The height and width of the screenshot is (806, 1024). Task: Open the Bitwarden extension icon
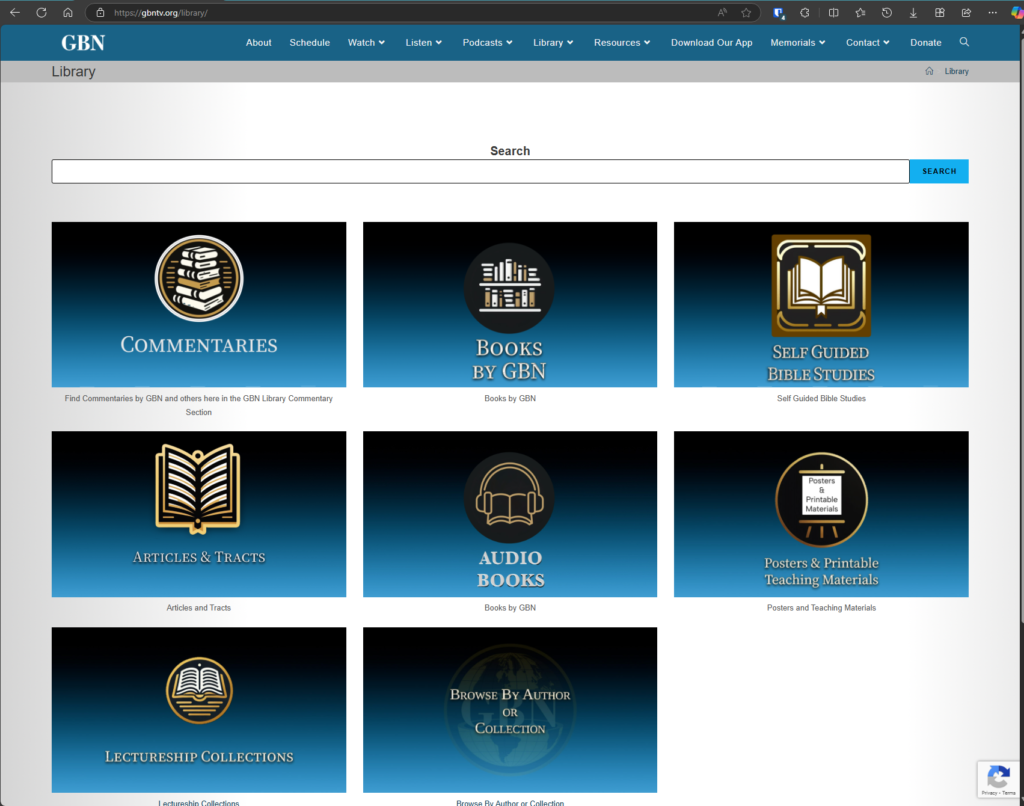pos(779,13)
